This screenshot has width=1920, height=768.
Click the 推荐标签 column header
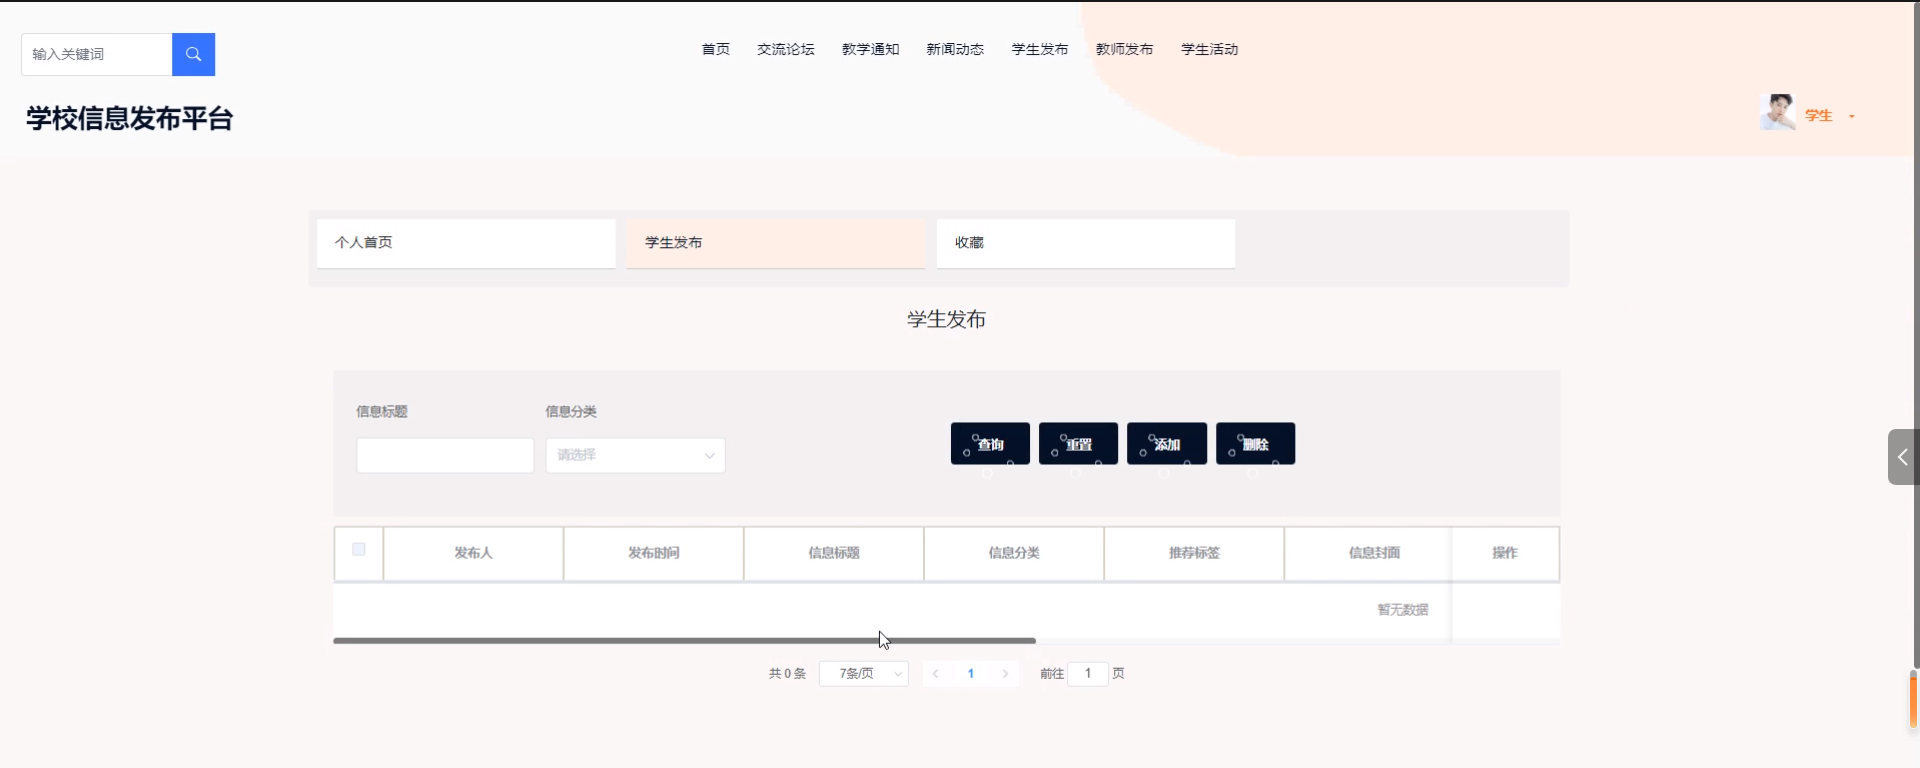(1194, 553)
